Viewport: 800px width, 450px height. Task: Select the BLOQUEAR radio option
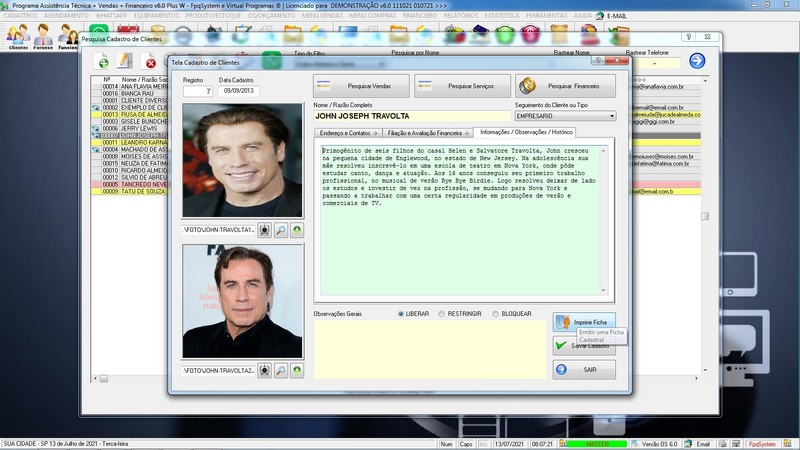pyautogui.click(x=495, y=314)
